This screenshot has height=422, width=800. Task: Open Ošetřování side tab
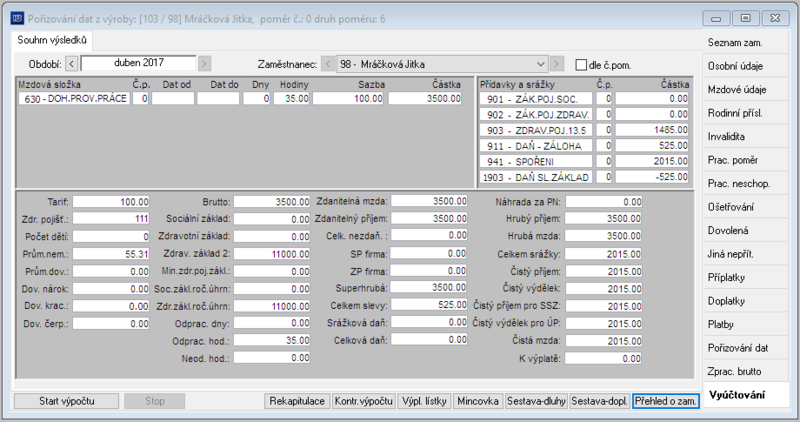(745, 207)
